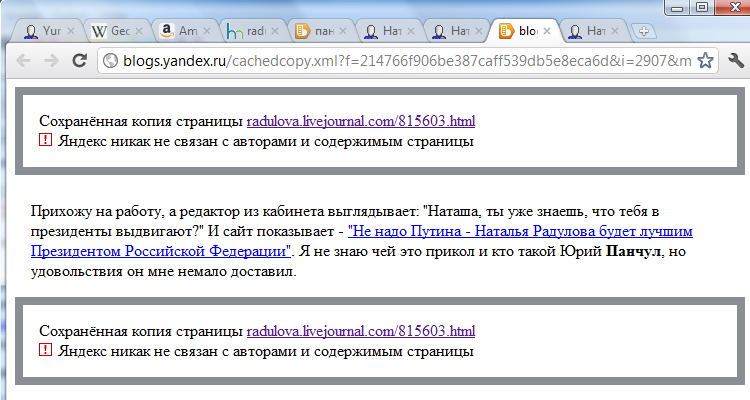Image resolution: width=750 pixels, height=400 pixels.
Task: Switch to the Yur tab
Action: [46, 31]
